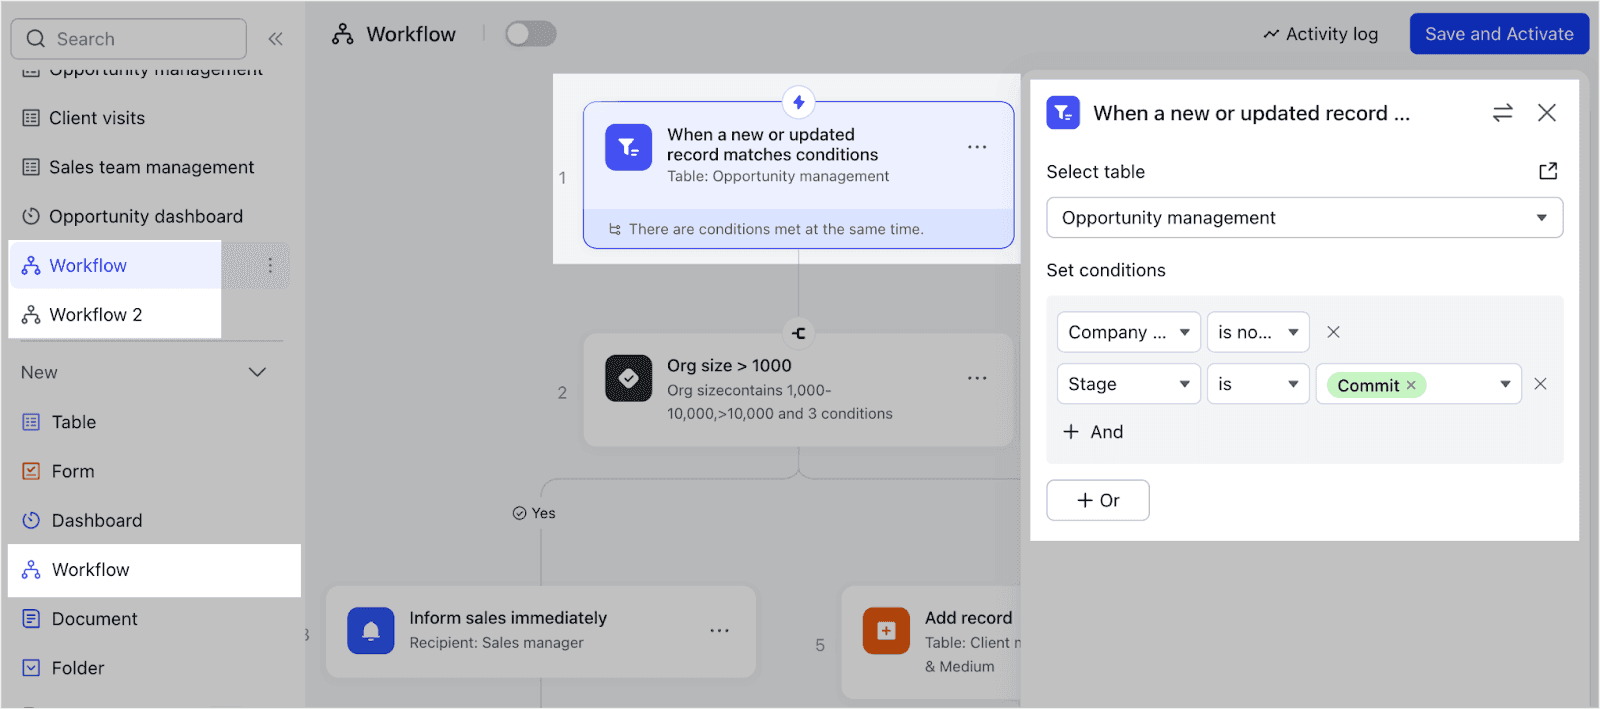Open the Activity log
The height and width of the screenshot is (709, 1600).
(x=1320, y=34)
